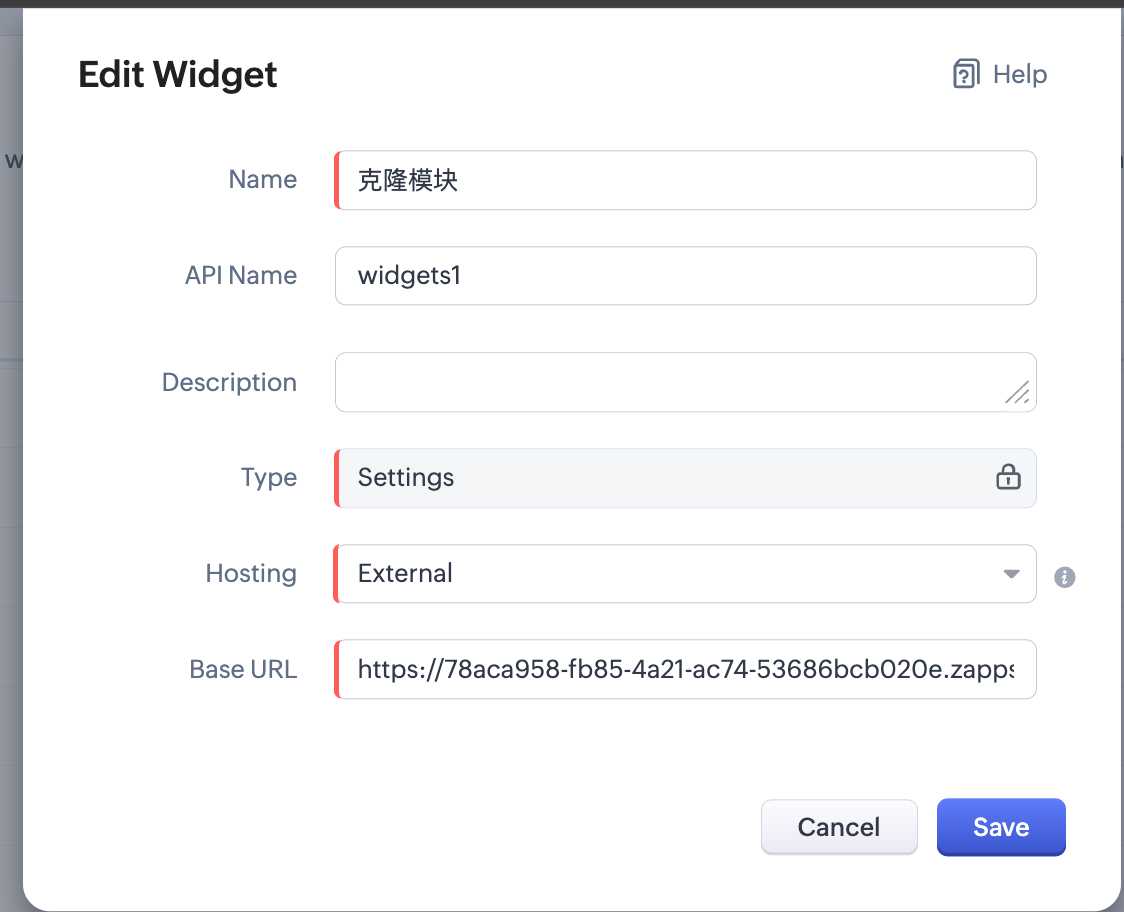1124x912 pixels.
Task: Grab the Description resize handle
Action: (1017, 393)
